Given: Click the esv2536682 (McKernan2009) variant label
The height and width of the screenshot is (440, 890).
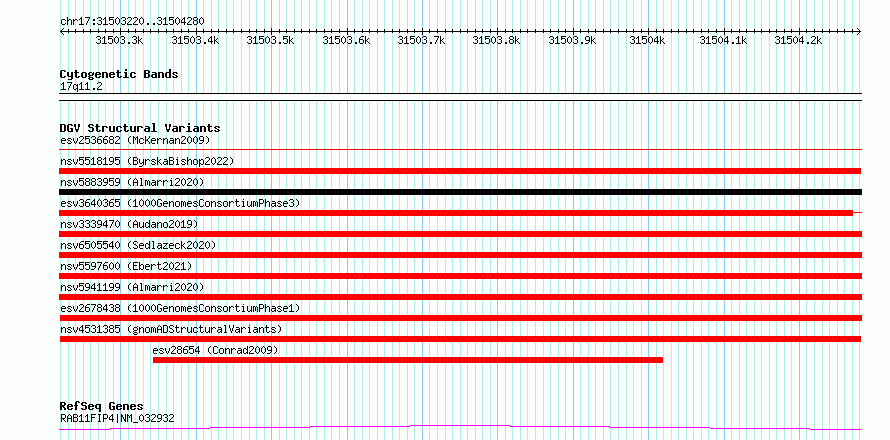Looking at the screenshot, I should 135,140.
